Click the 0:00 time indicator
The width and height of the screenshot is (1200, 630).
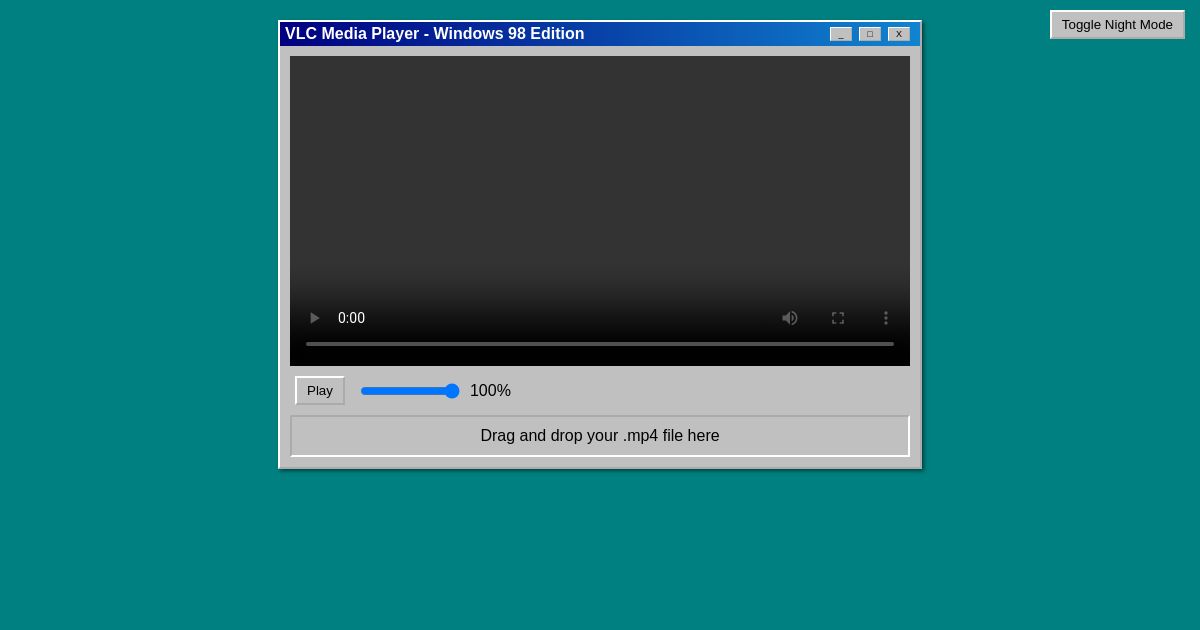351,318
